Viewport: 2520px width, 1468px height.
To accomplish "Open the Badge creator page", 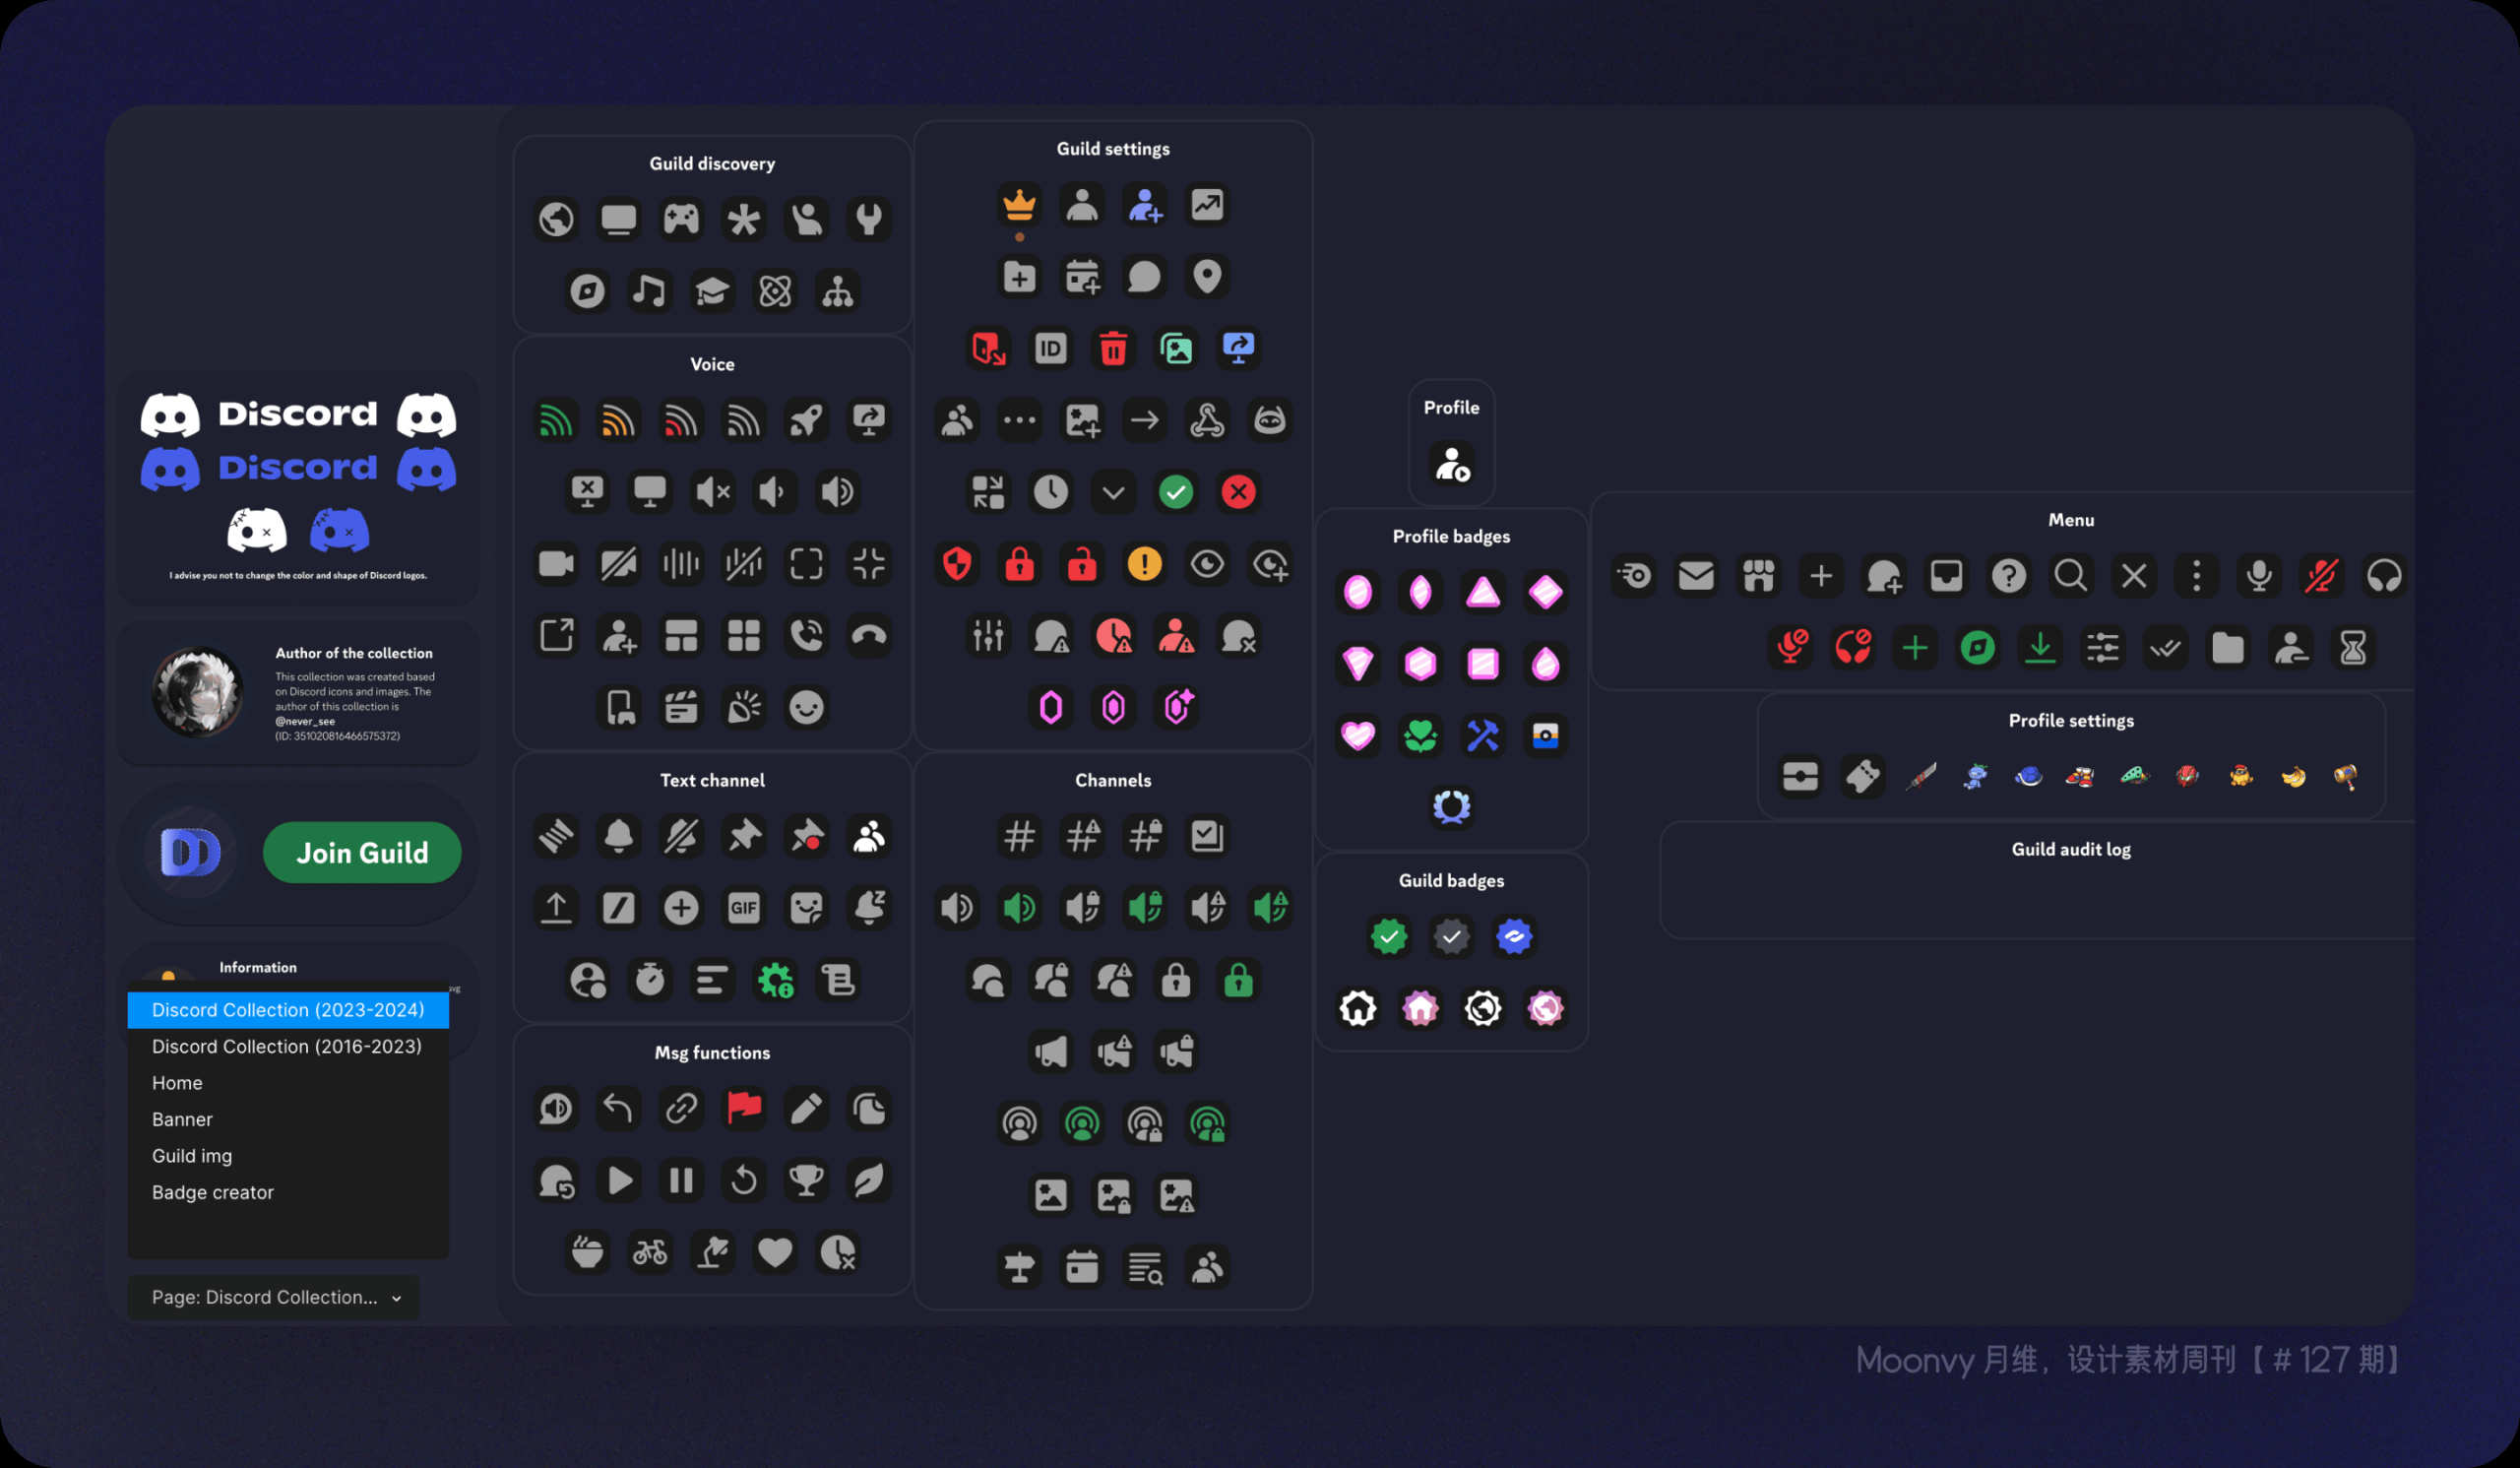I will 288,1192.
